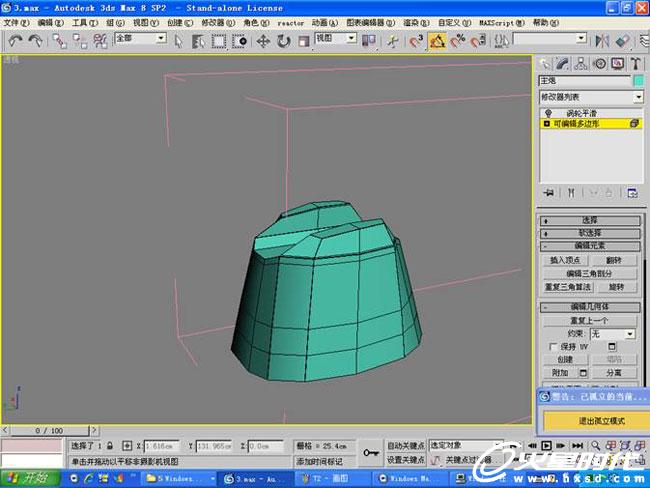
Task: Toggle the selection lock padlock icon
Action: [x=110, y=446]
